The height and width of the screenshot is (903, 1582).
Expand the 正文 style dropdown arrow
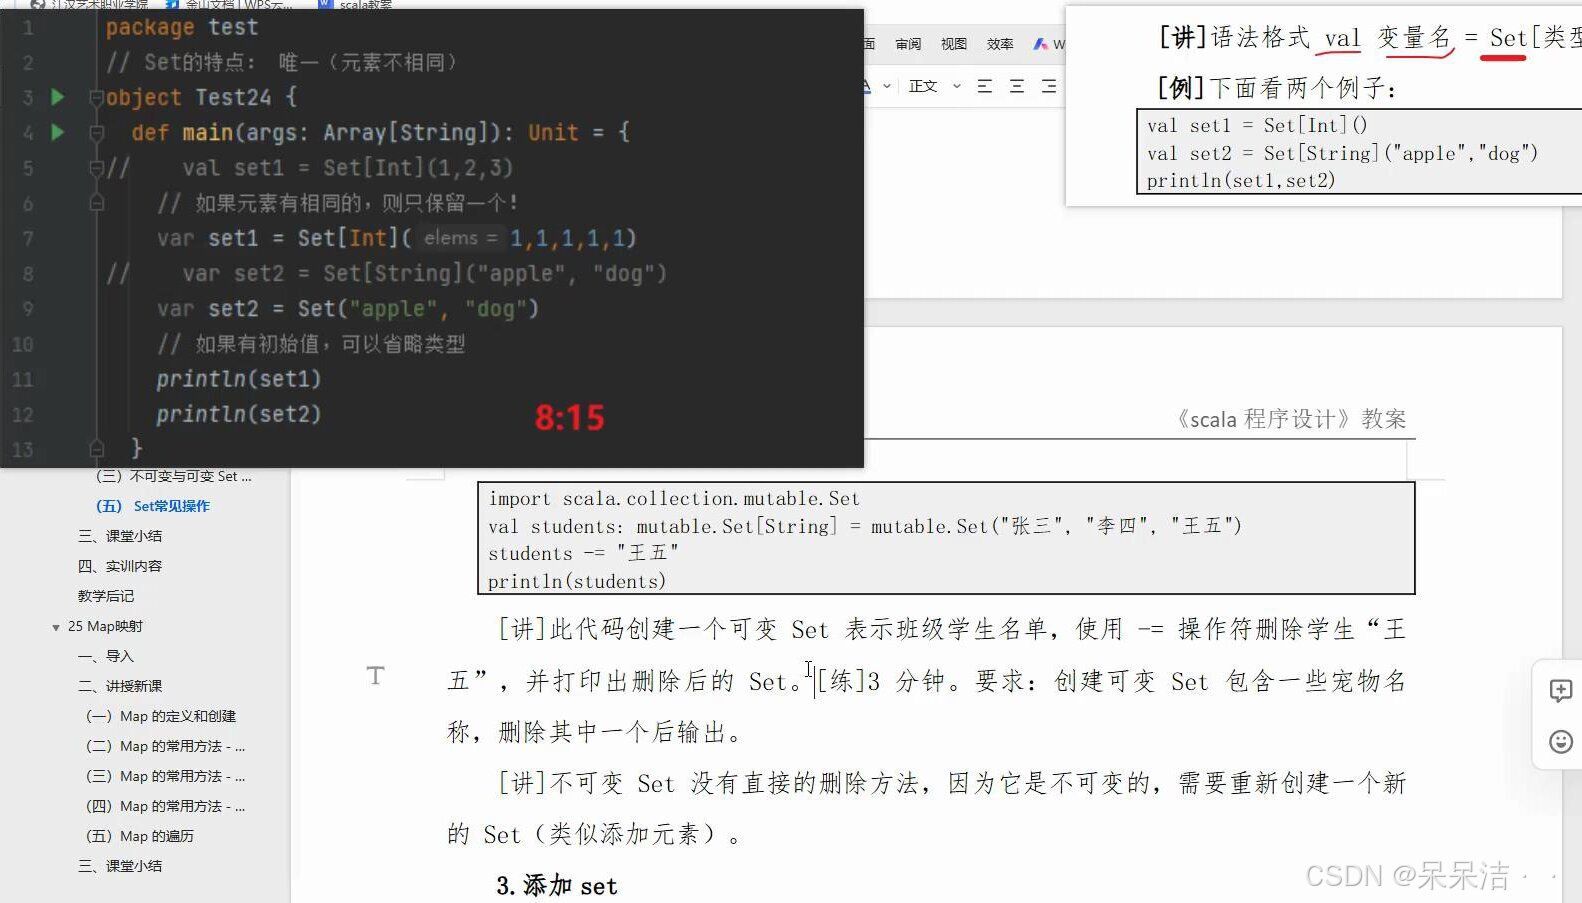pos(957,86)
